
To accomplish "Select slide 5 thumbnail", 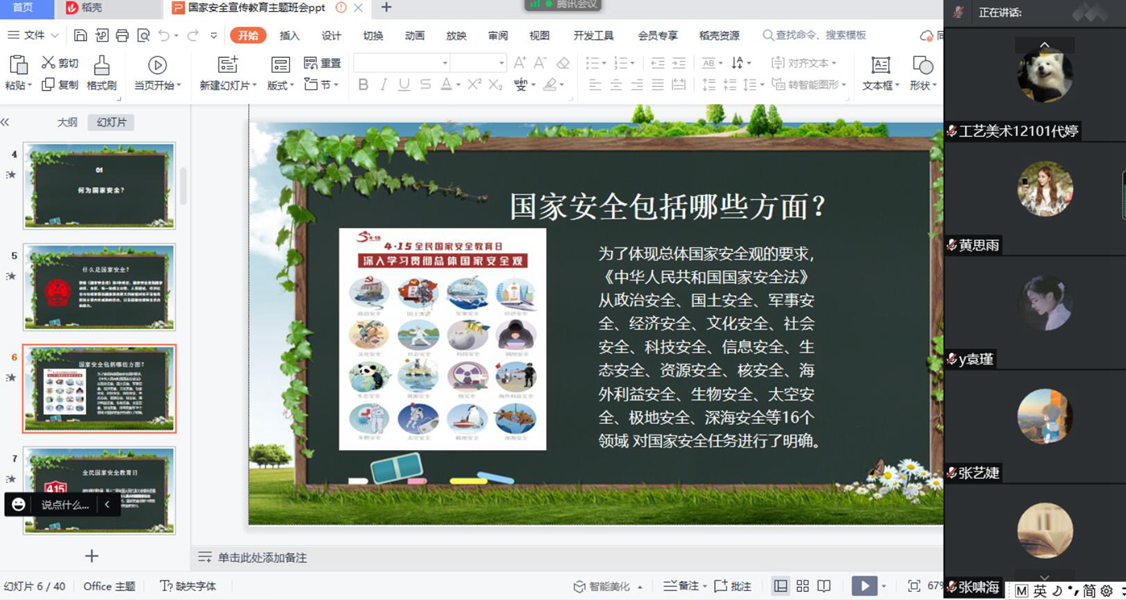I will pos(99,286).
